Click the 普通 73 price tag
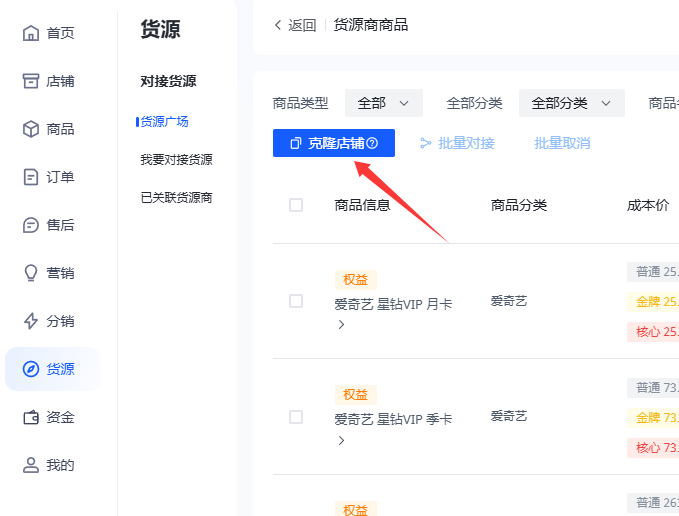 pyautogui.click(x=653, y=387)
